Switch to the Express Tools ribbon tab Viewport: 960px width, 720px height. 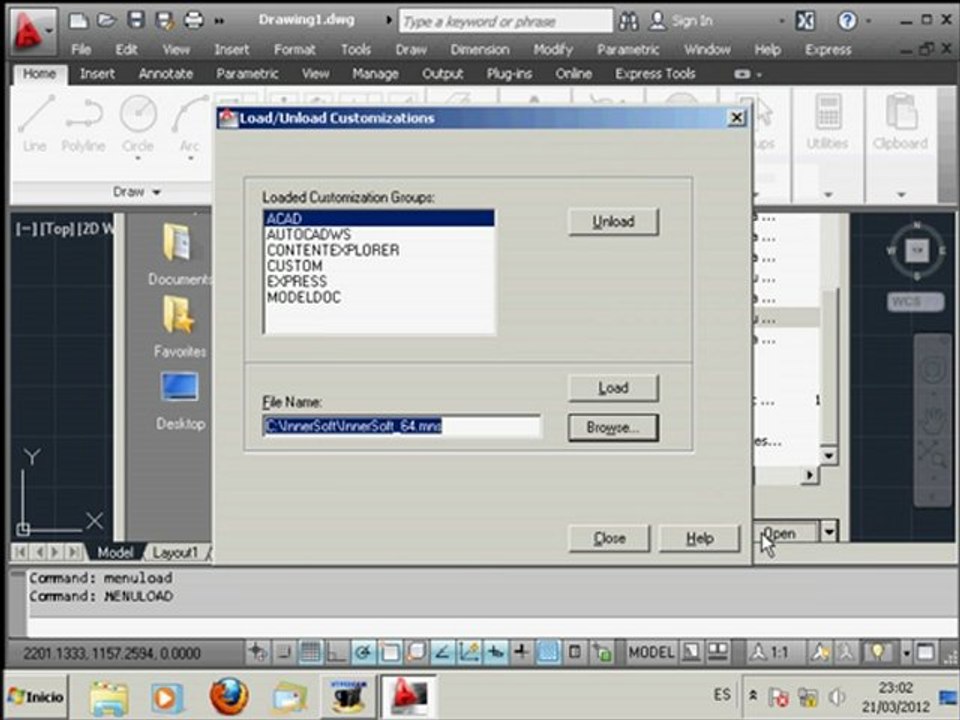pyautogui.click(x=655, y=74)
